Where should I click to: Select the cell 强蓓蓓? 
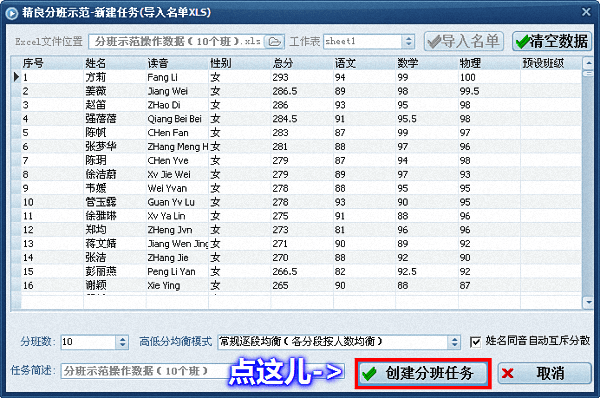[x=114, y=119]
